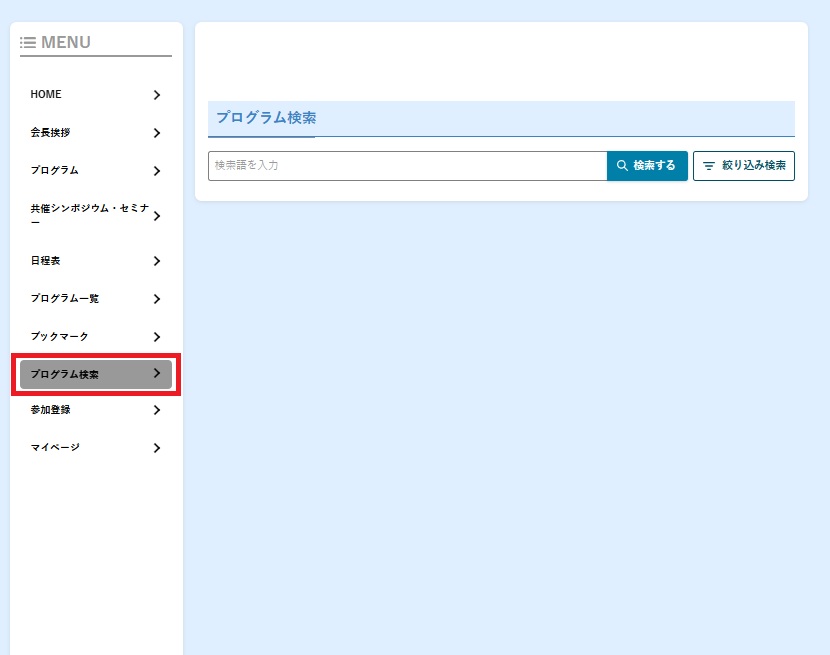Focus the 検索語を入力 search field
This screenshot has width=830, height=655.
(406, 166)
